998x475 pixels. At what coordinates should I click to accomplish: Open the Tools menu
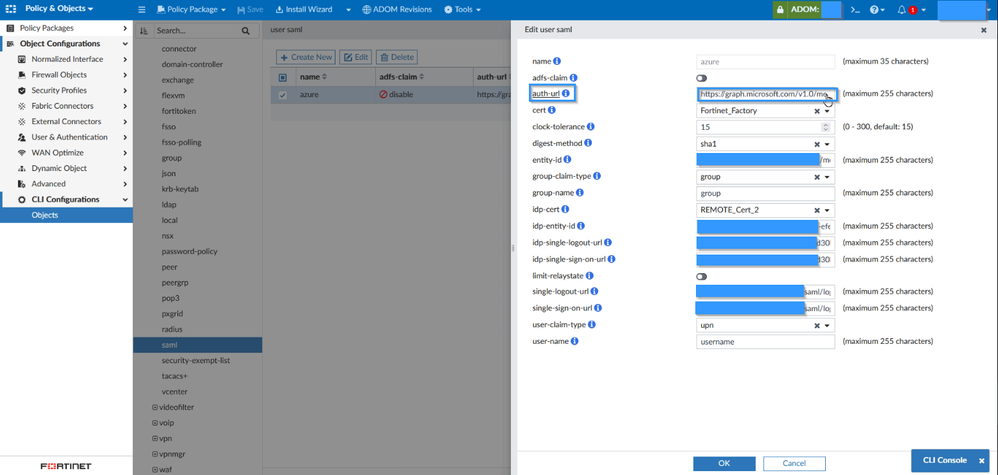point(462,10)
